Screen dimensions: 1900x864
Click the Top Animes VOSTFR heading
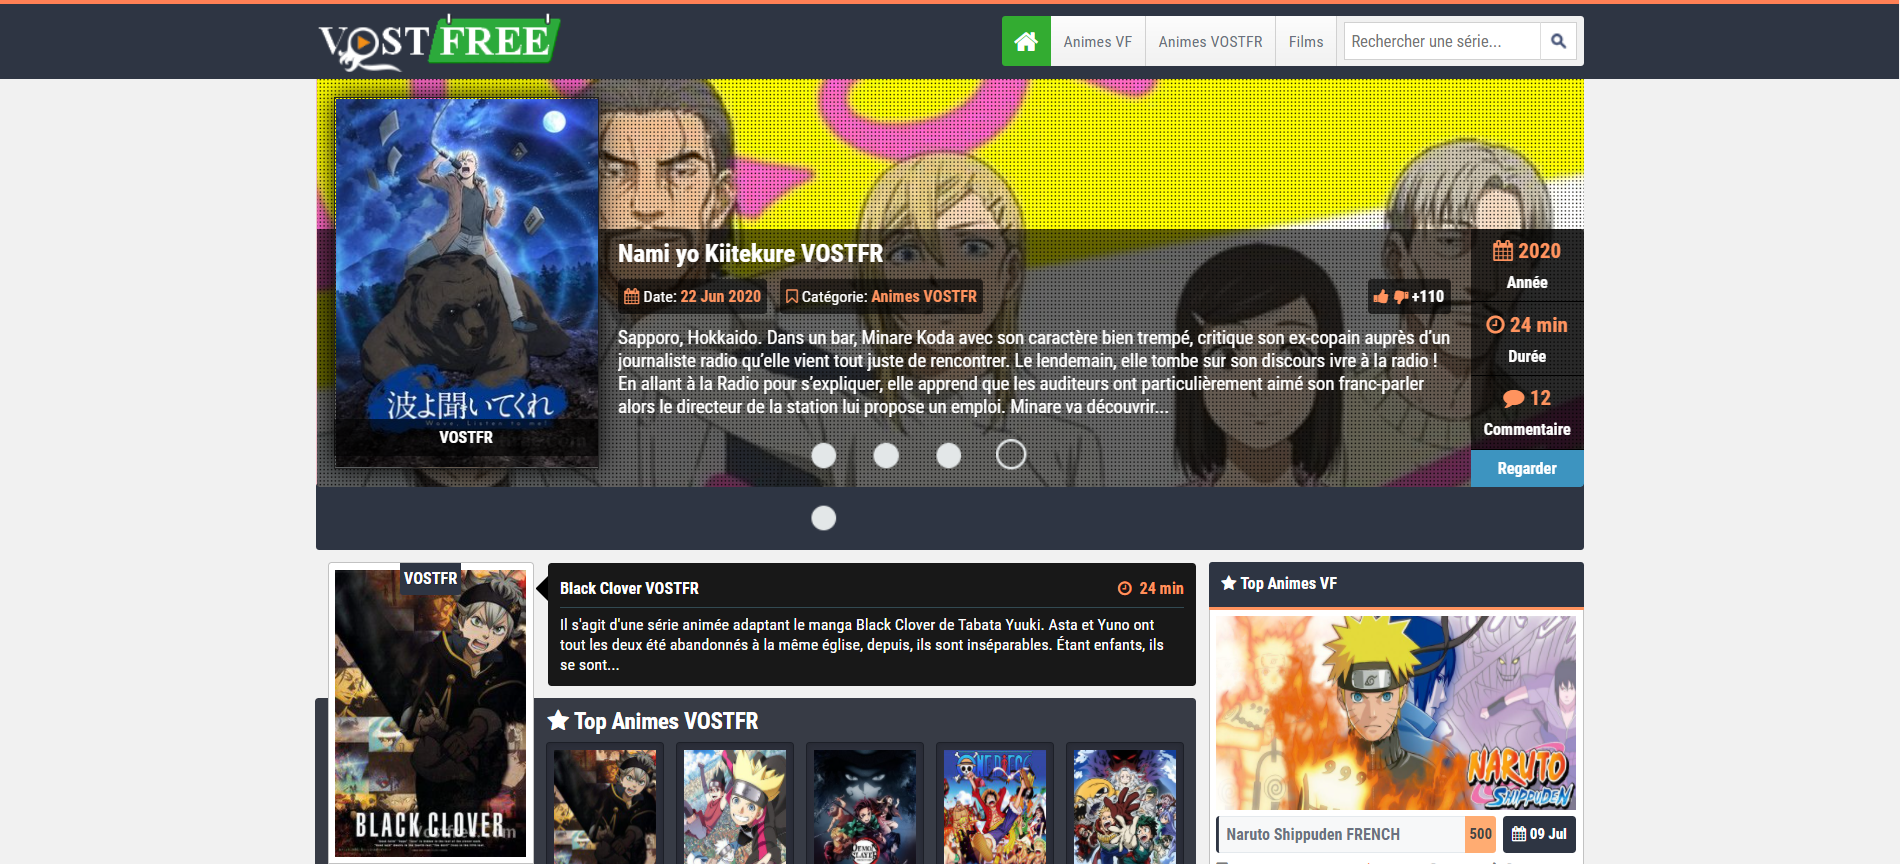tap(666, 721)
